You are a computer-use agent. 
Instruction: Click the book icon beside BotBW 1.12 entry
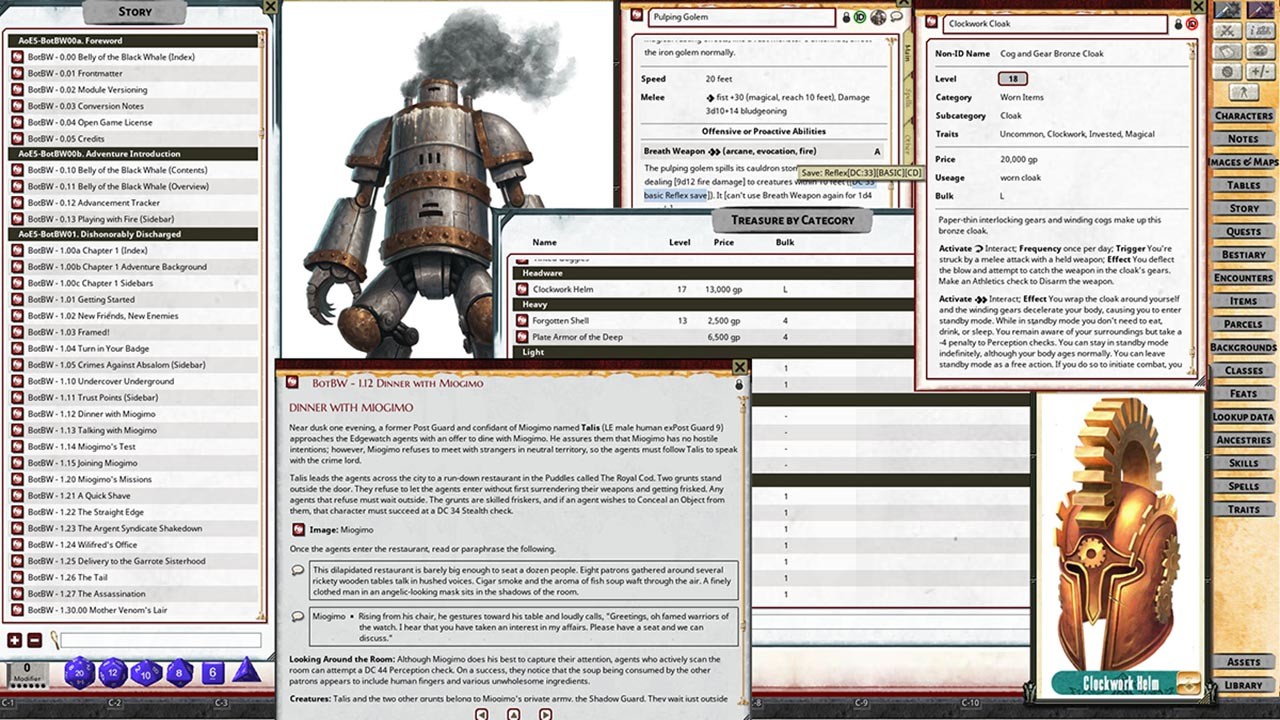pos(291,382)
